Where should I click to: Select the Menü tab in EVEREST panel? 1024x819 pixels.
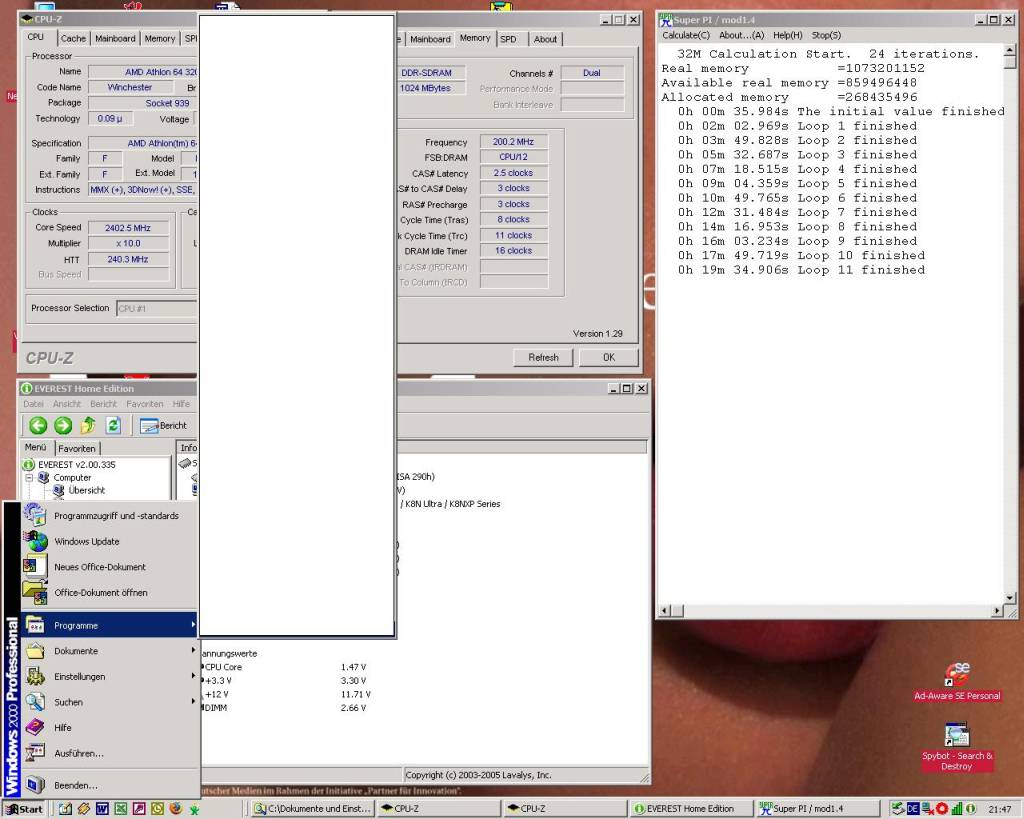coord(35,447)
